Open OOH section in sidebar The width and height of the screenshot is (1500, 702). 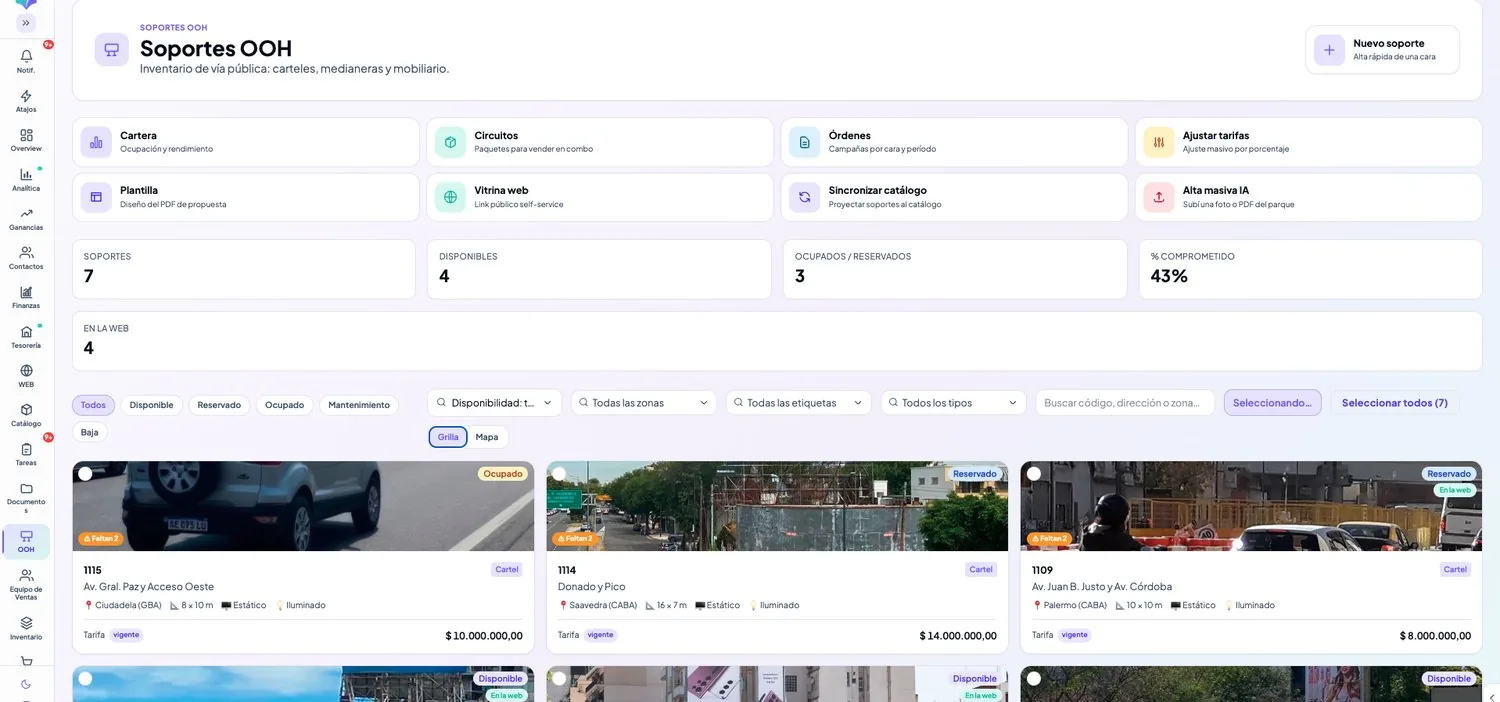coord(26,541)
